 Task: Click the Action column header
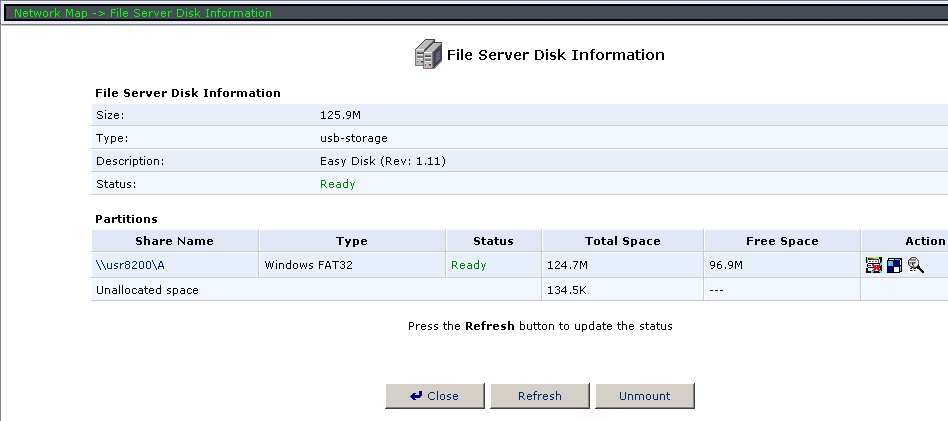tap(924, 241)
